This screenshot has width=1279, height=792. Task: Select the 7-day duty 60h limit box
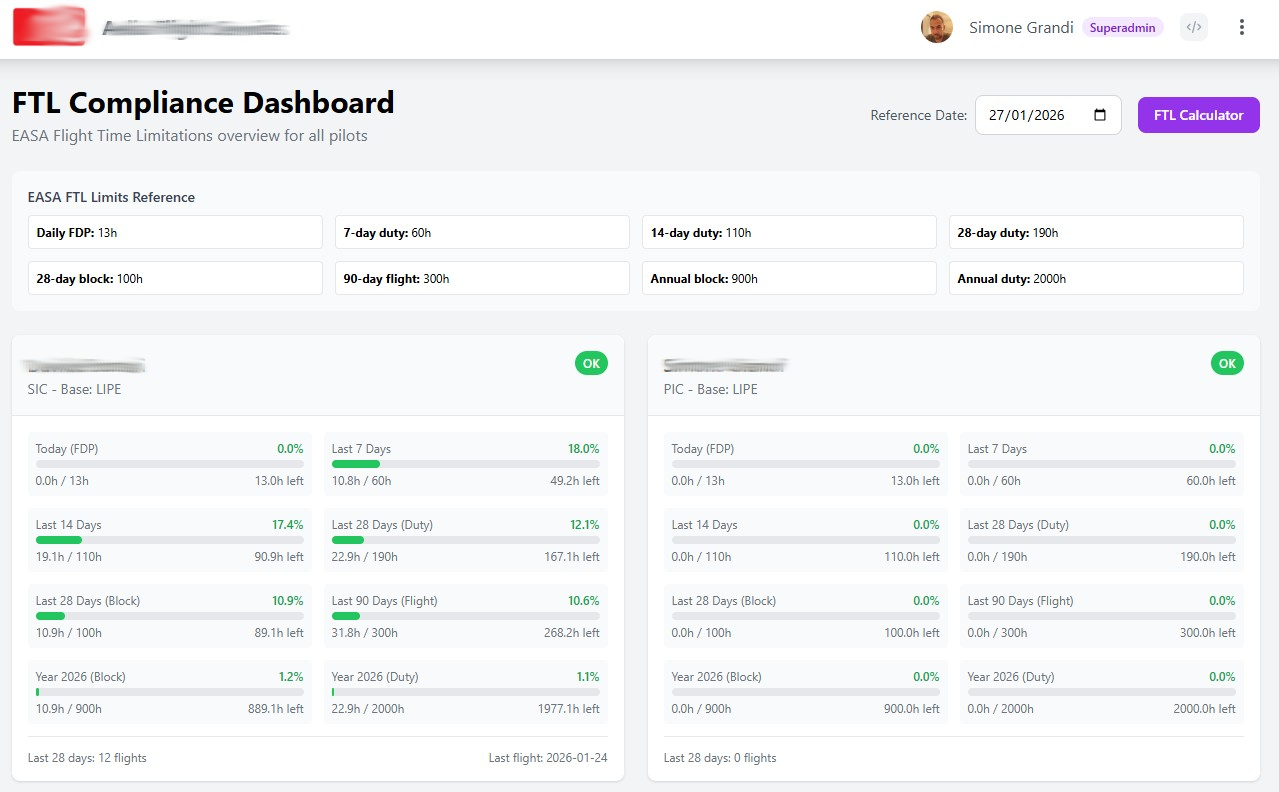click(x=482, y=232)
